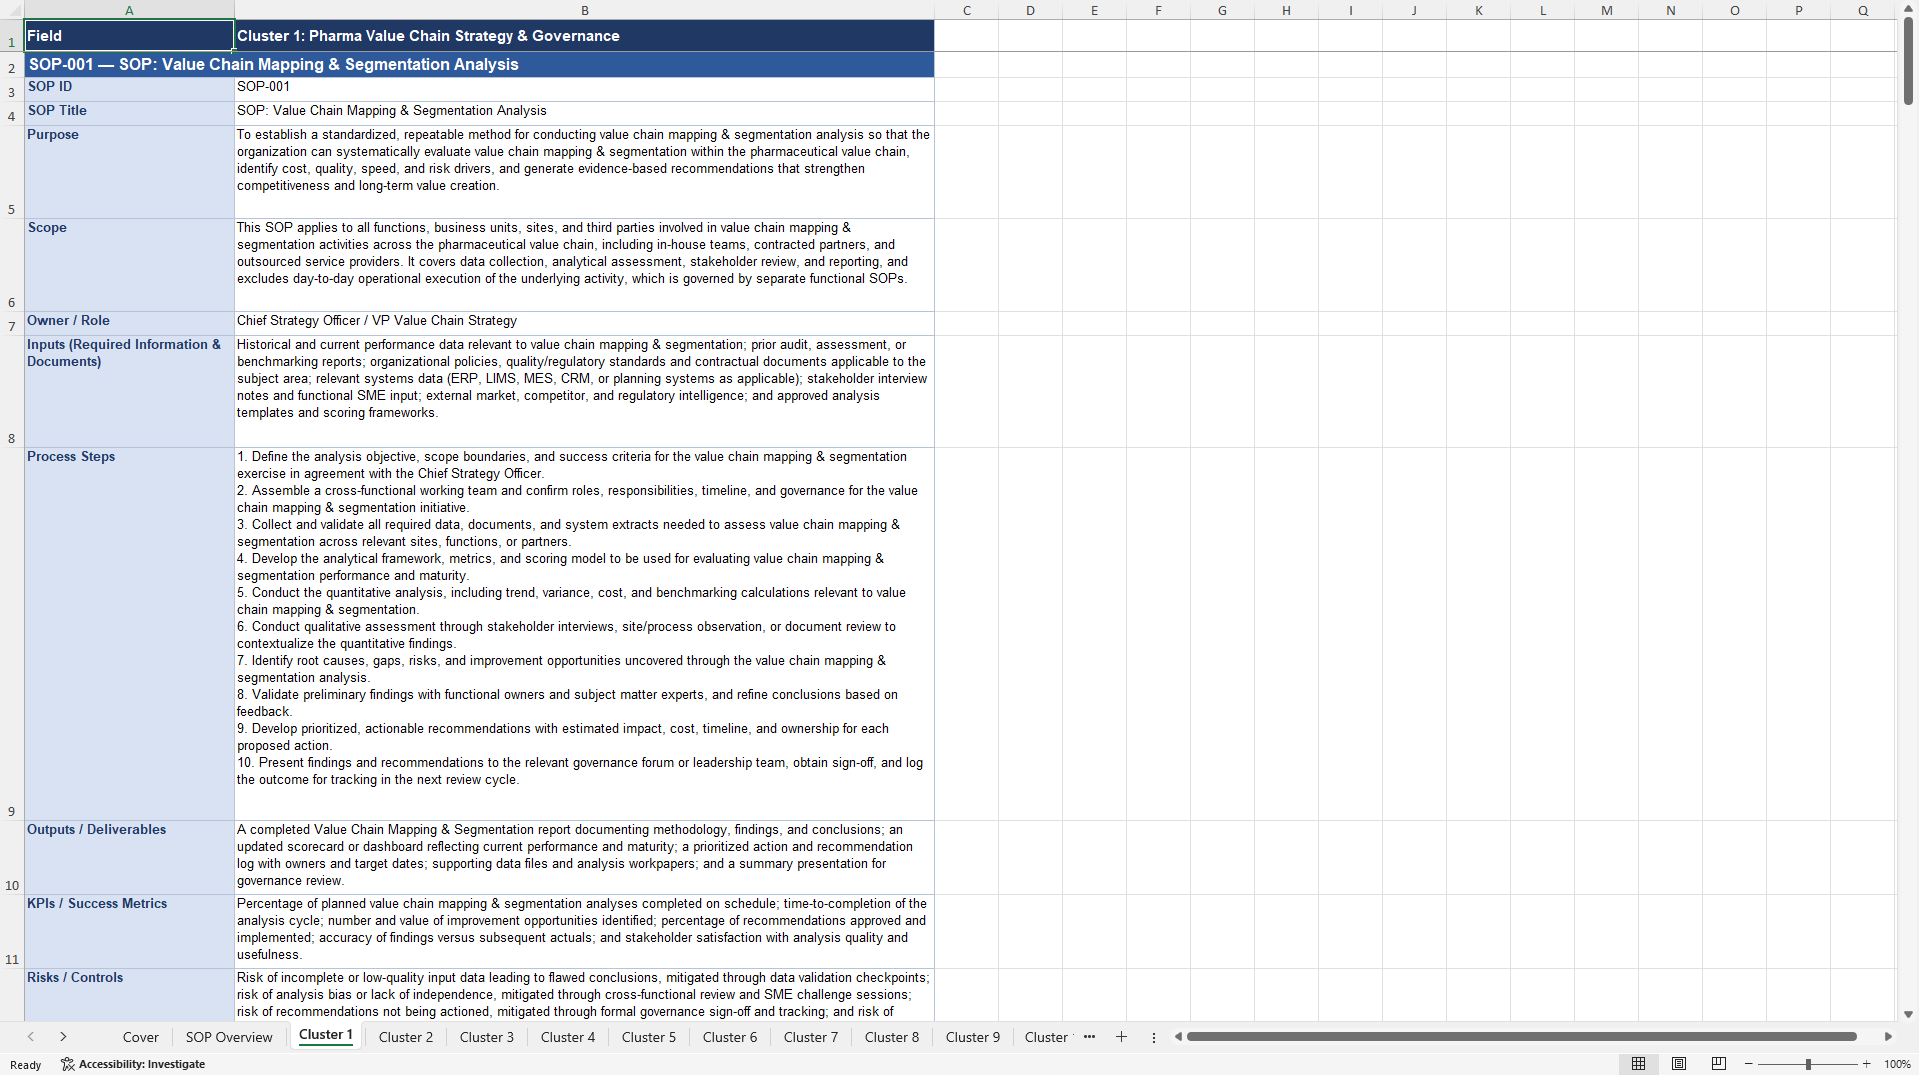Switch to Cluster 3 sheet tab
1919x1075 pixels.
(x=487, y=1037)
